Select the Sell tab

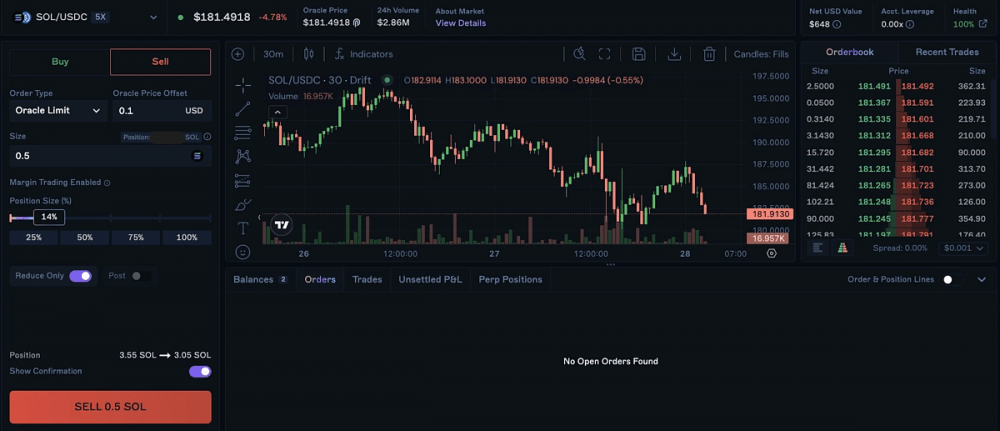click(160, 62)
